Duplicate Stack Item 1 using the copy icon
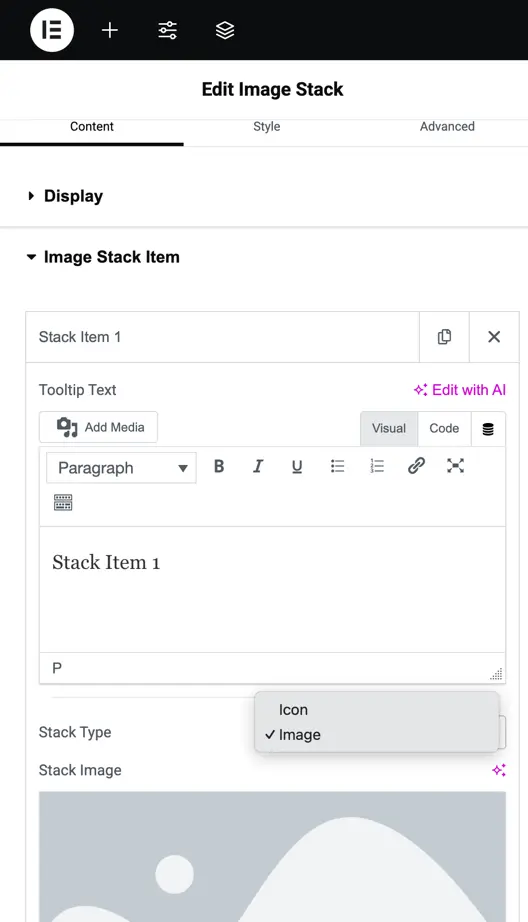528x922 pixels. pos(445,337)
